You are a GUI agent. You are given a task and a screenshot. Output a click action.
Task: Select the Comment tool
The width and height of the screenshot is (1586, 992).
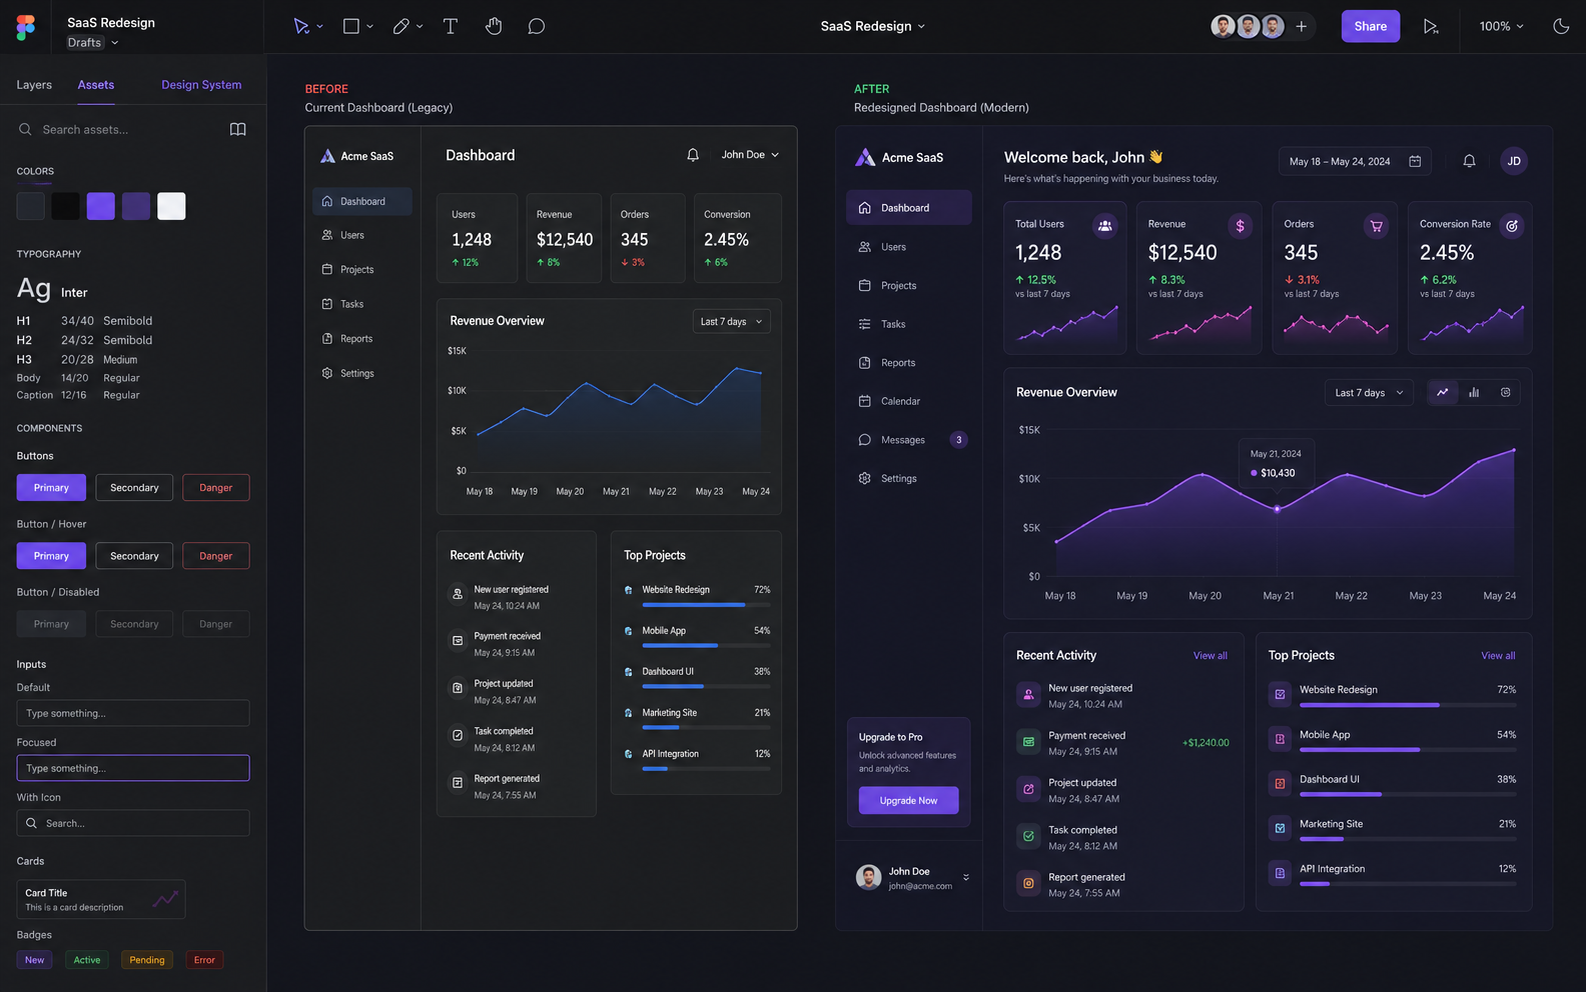pos(536,26)
